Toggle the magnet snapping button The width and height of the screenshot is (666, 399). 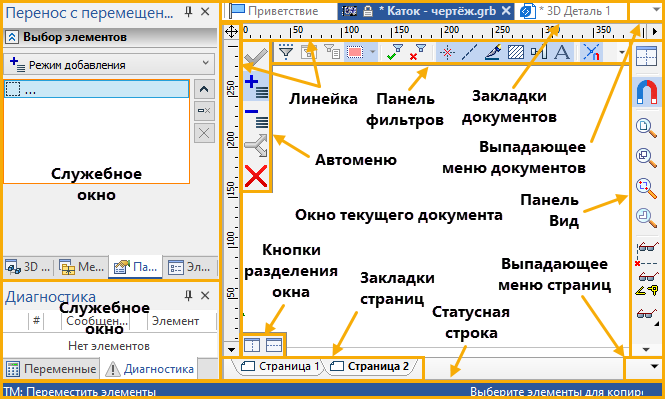click(646, 92)
